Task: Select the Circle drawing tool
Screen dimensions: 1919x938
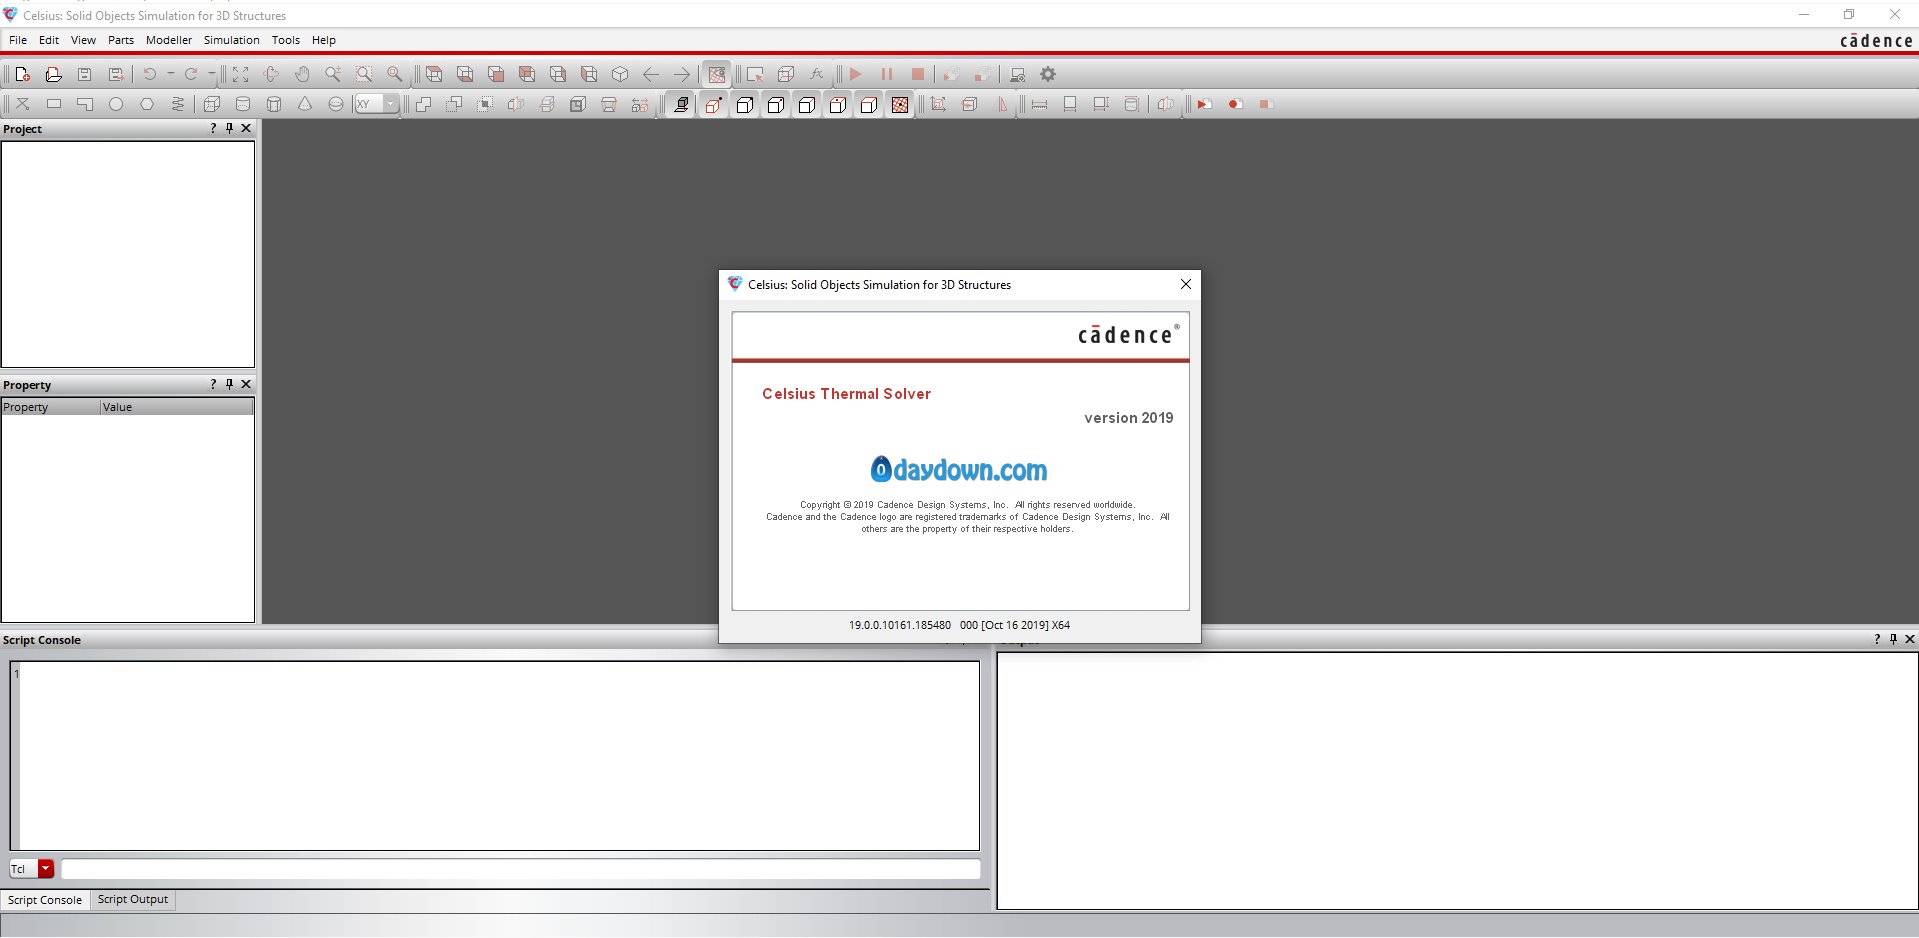Action: [x=116, y=104]
